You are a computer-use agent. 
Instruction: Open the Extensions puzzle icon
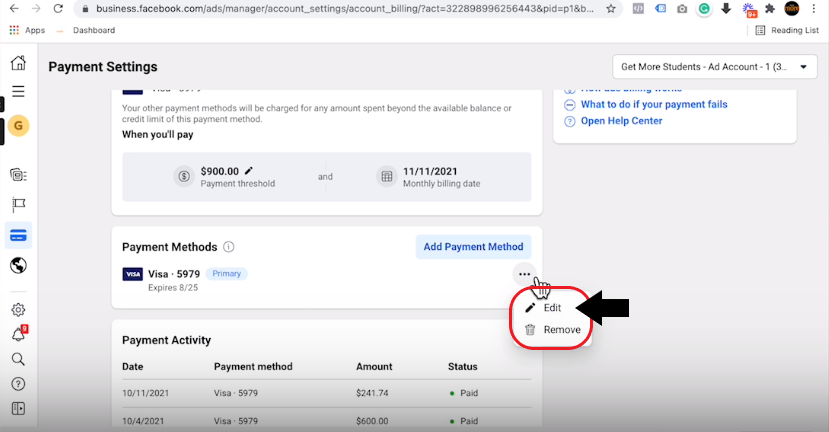(770, 8)
